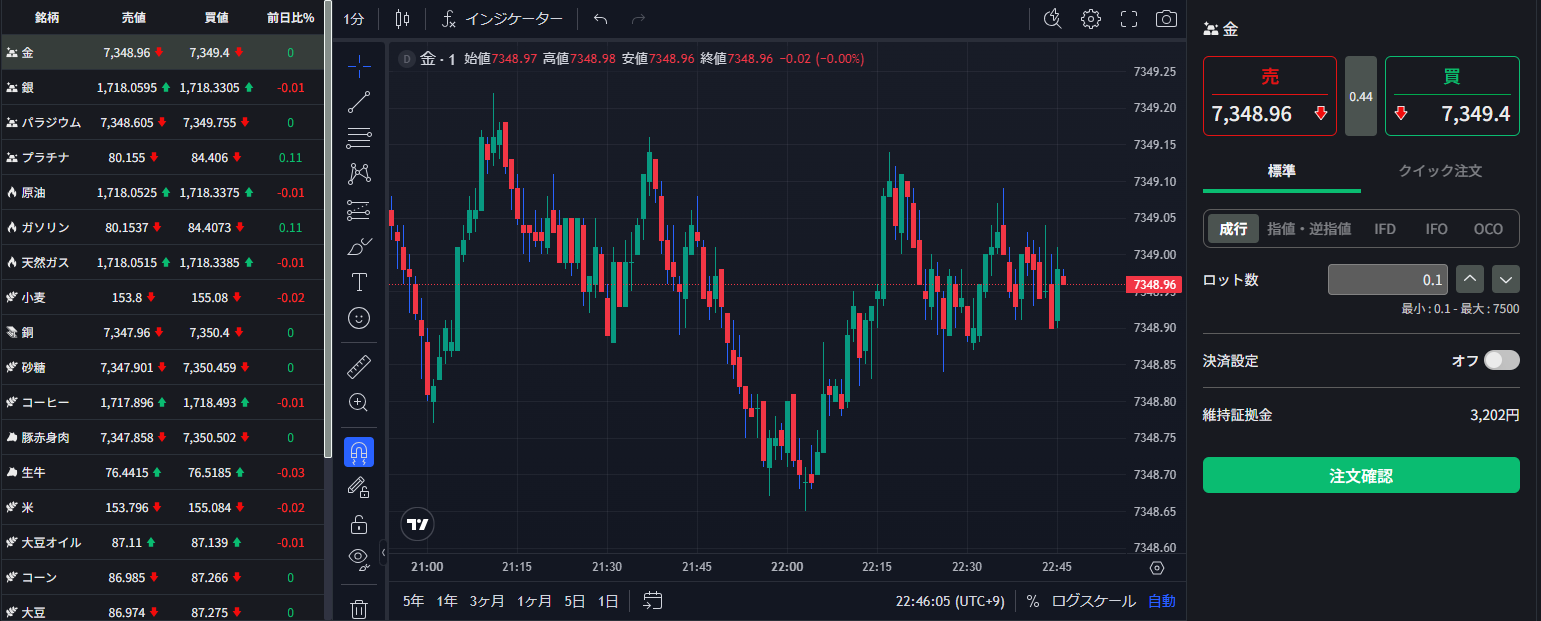Click the red 売 sell price box
This screenshot has height=621, width=1541.
coord(1269,96)
